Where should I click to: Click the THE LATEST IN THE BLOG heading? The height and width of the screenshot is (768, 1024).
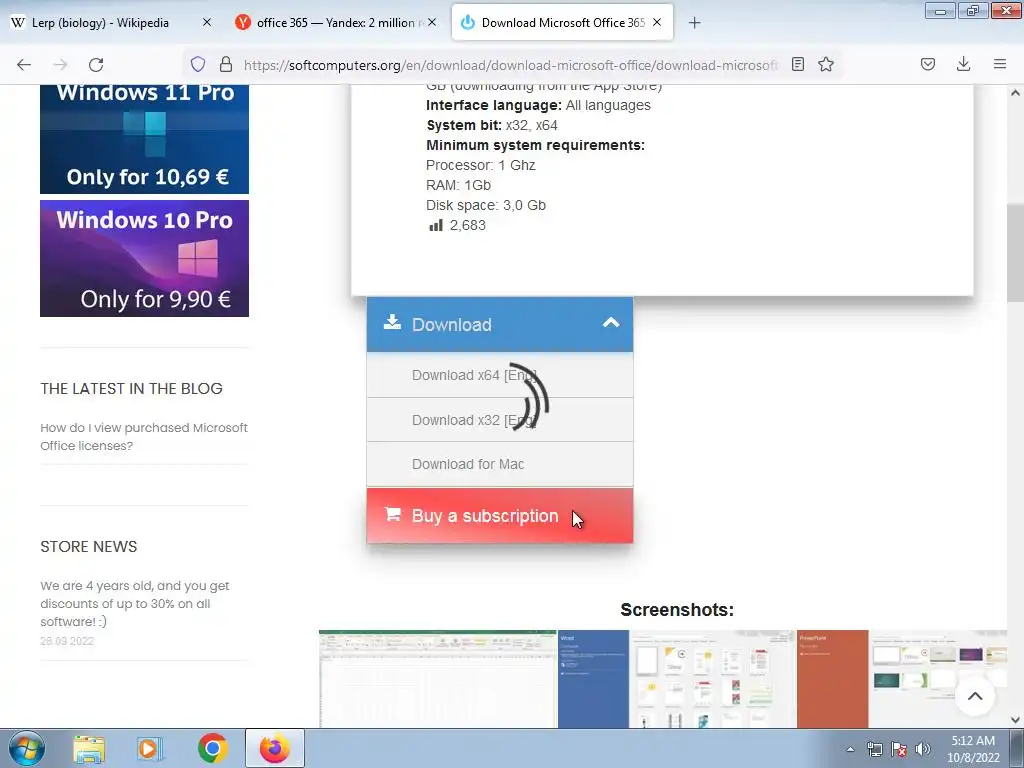(131, 389)
